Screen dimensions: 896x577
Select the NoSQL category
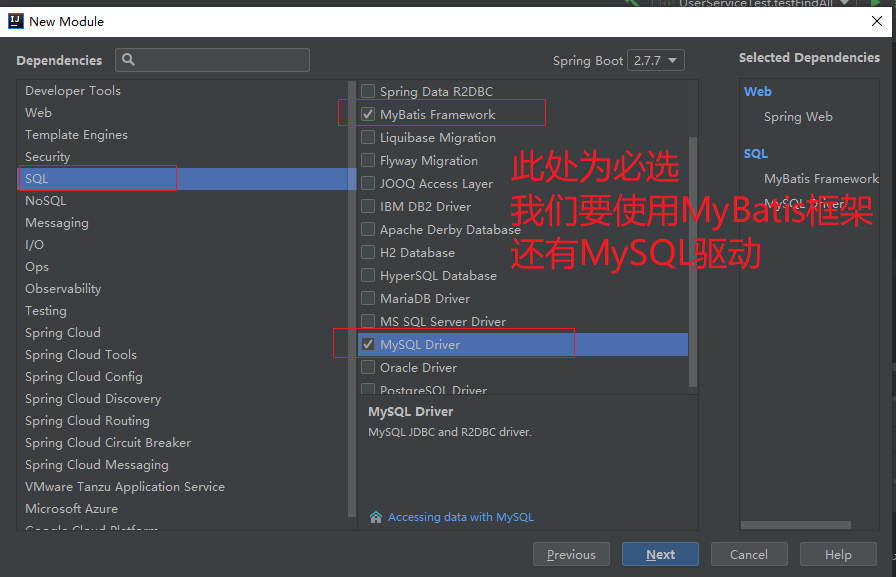click(46, 201)
